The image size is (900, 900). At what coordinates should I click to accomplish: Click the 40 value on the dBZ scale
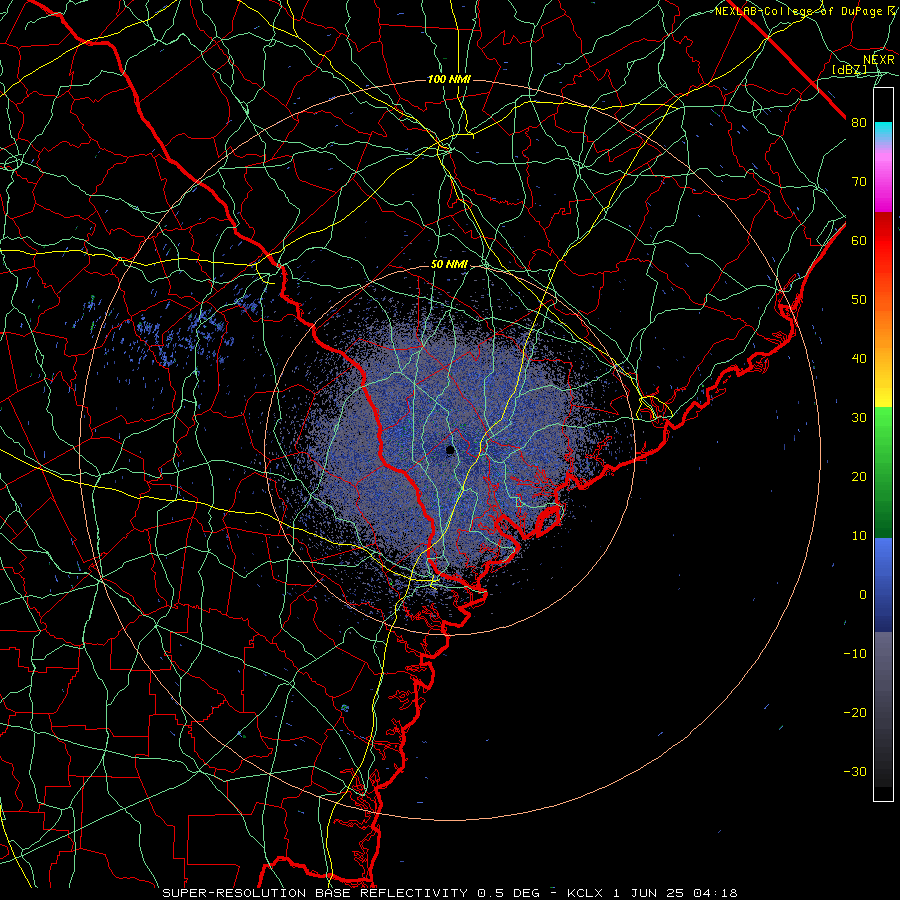click(859, 359)
